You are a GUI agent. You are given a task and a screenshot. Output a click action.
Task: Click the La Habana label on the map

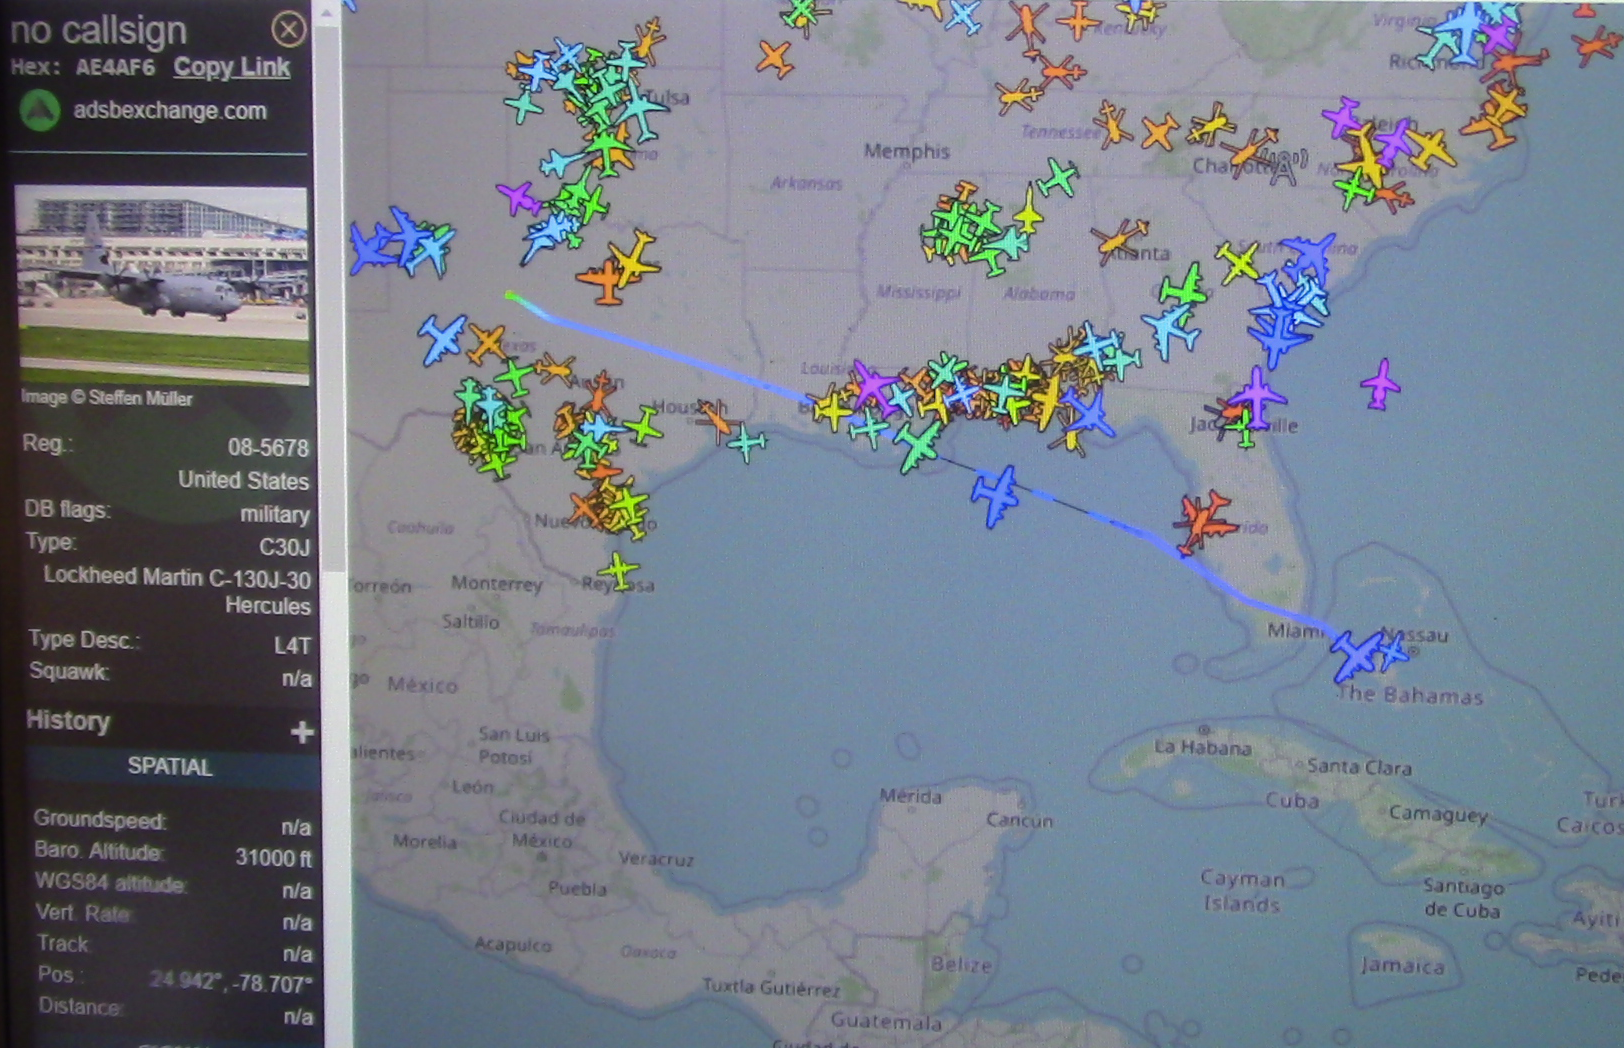click(1203, 747)
